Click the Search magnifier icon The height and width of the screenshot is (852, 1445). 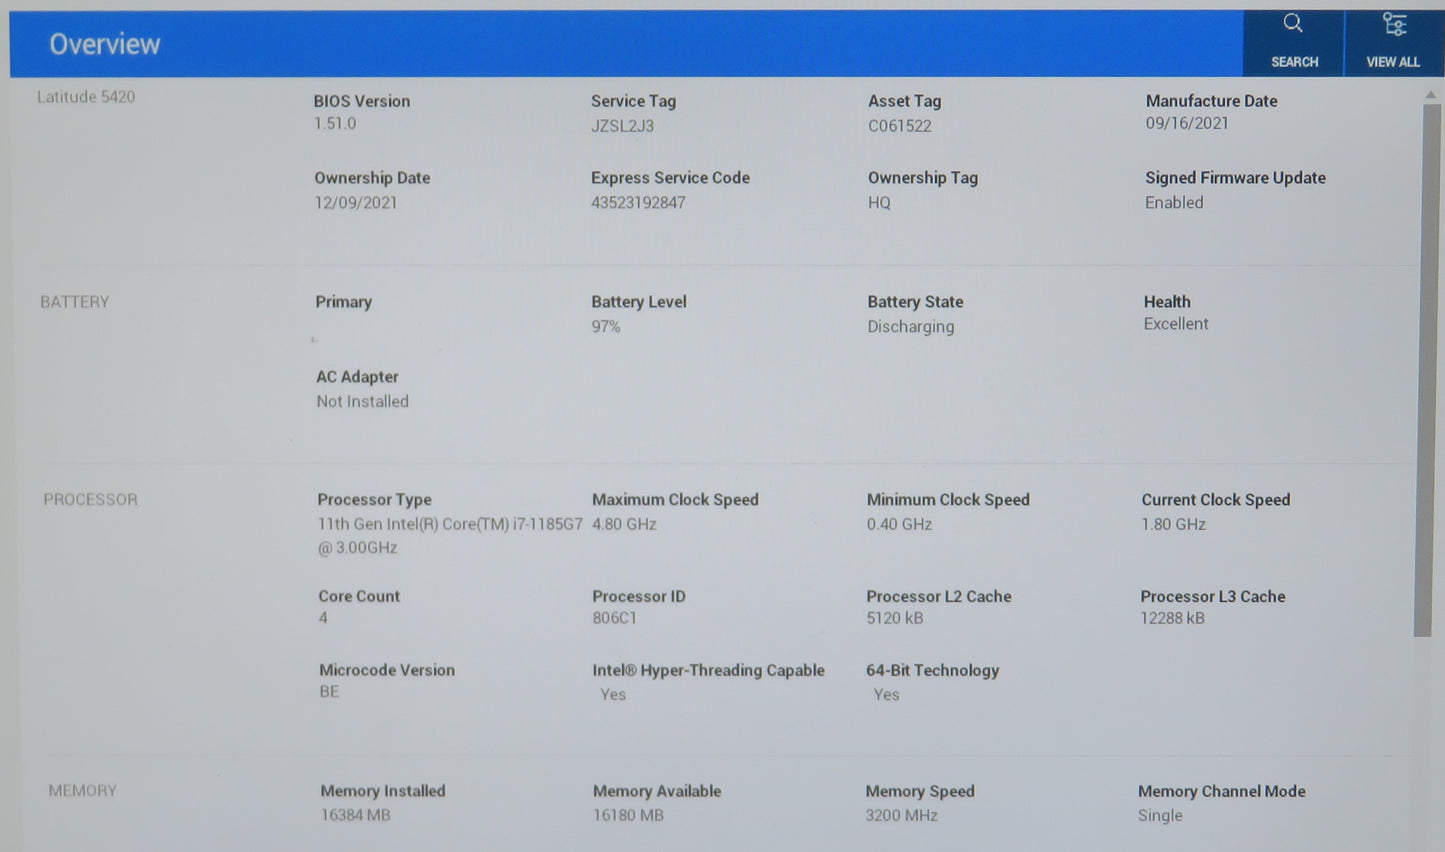click(1293, 24)
